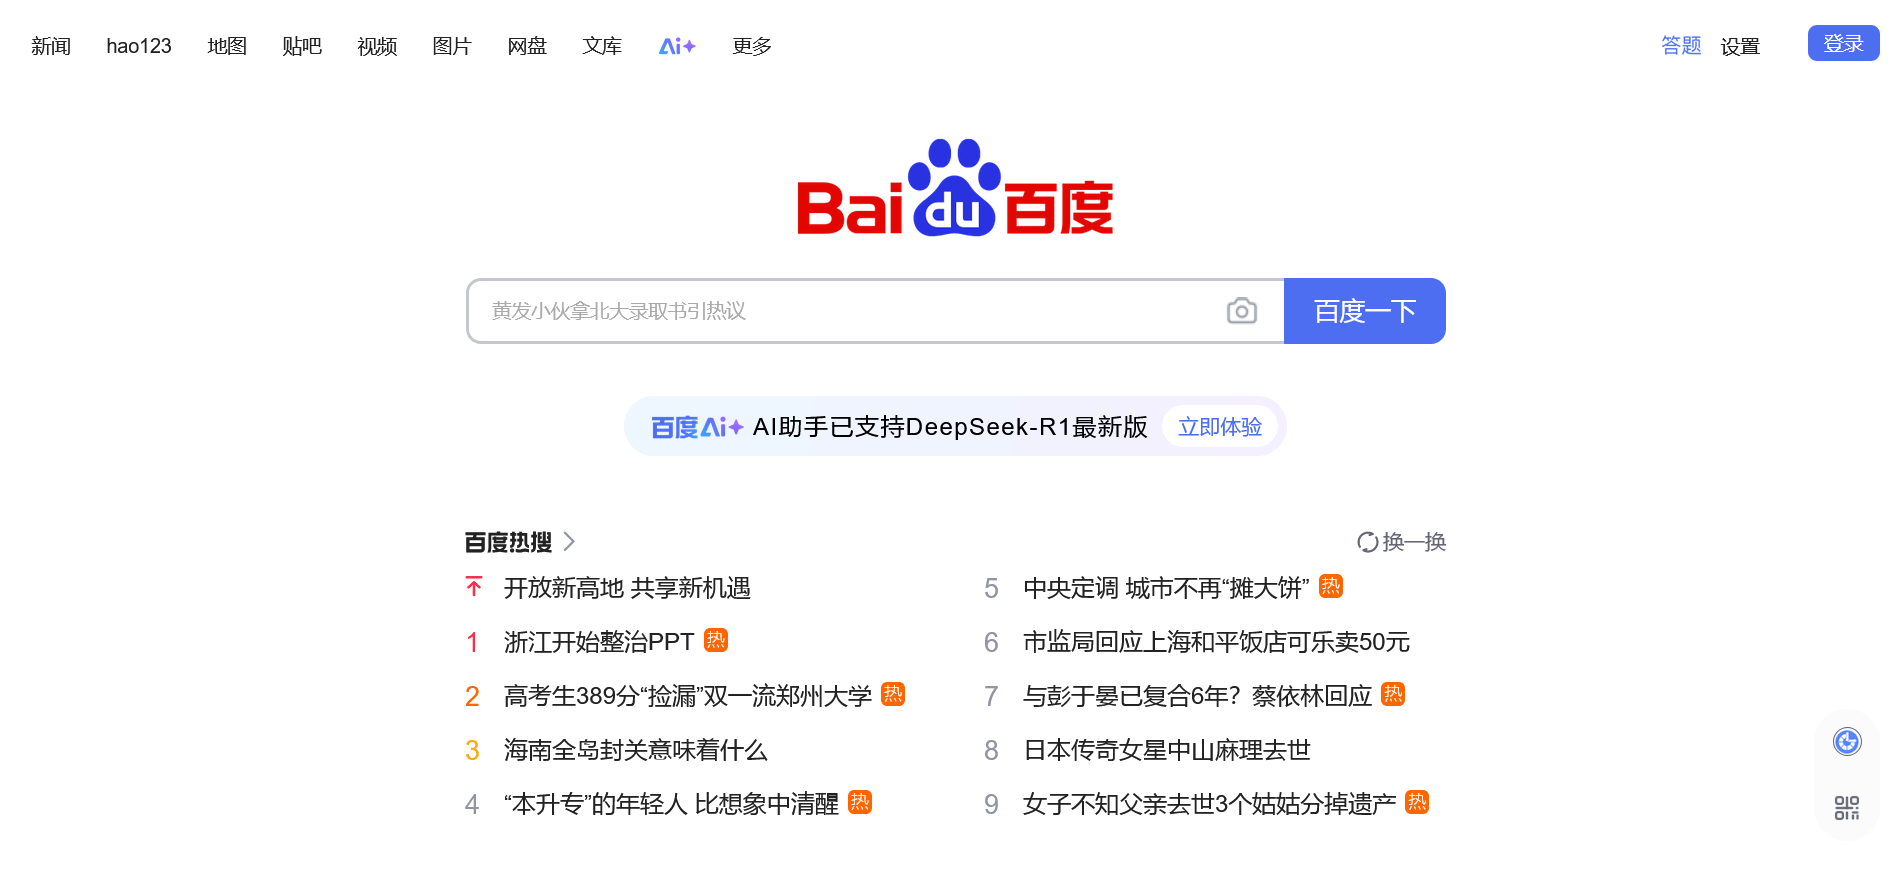Click rank number 3 in the hot list
This screenshot has width=1891, height=874.
[x=472, y=750]
